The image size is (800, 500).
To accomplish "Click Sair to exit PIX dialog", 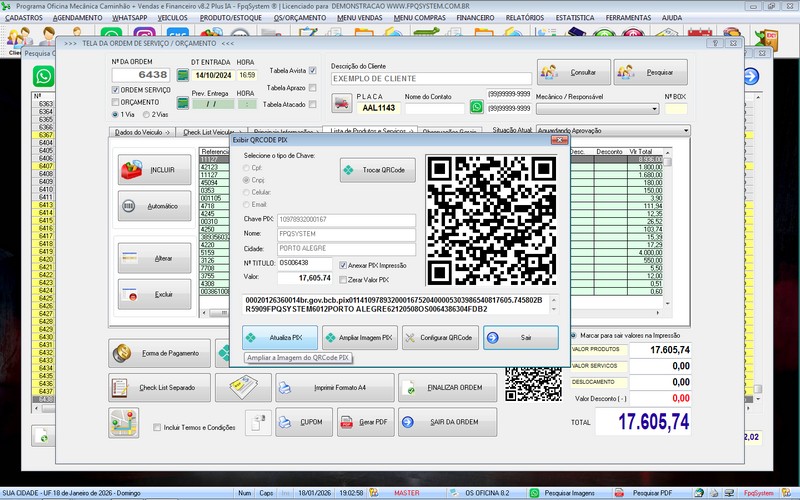I will (521, 338).
